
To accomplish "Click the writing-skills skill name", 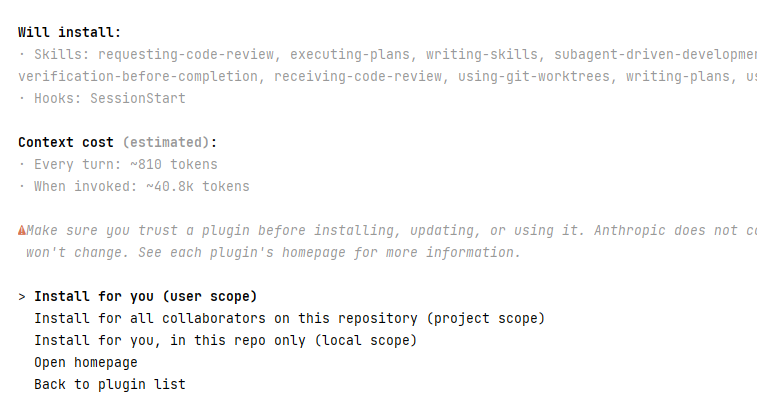I will [482, 55].
